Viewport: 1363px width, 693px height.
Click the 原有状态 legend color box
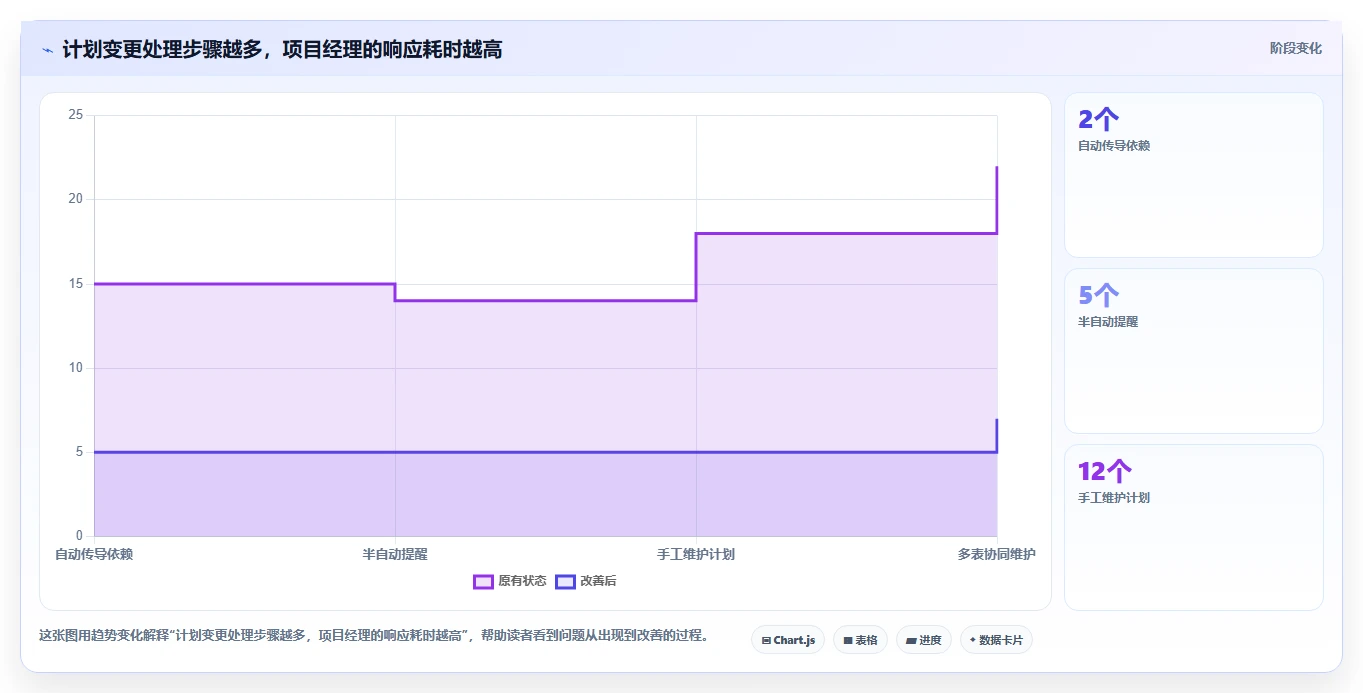[x=483, y=581]
